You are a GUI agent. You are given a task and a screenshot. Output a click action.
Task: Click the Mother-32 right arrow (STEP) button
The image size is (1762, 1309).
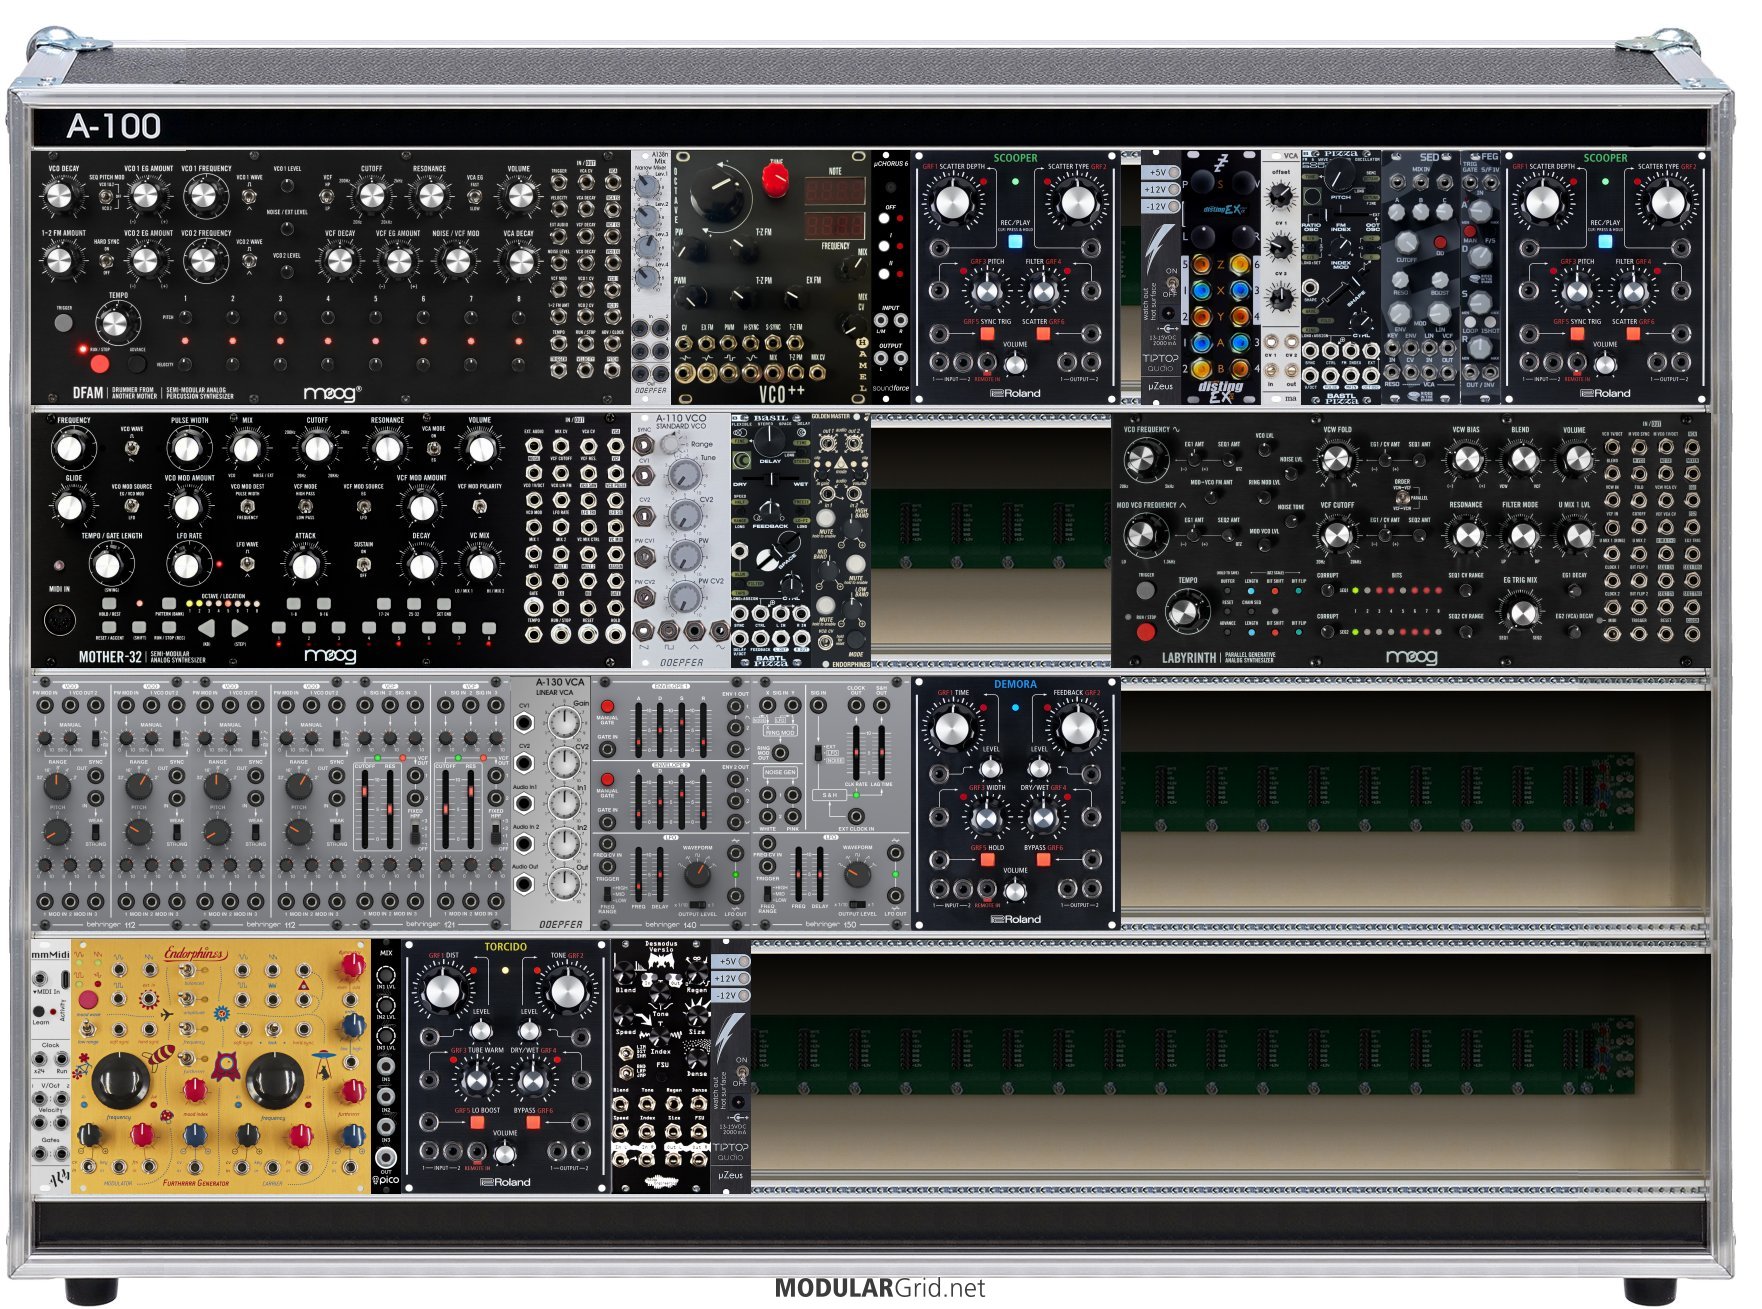(240, 628)
